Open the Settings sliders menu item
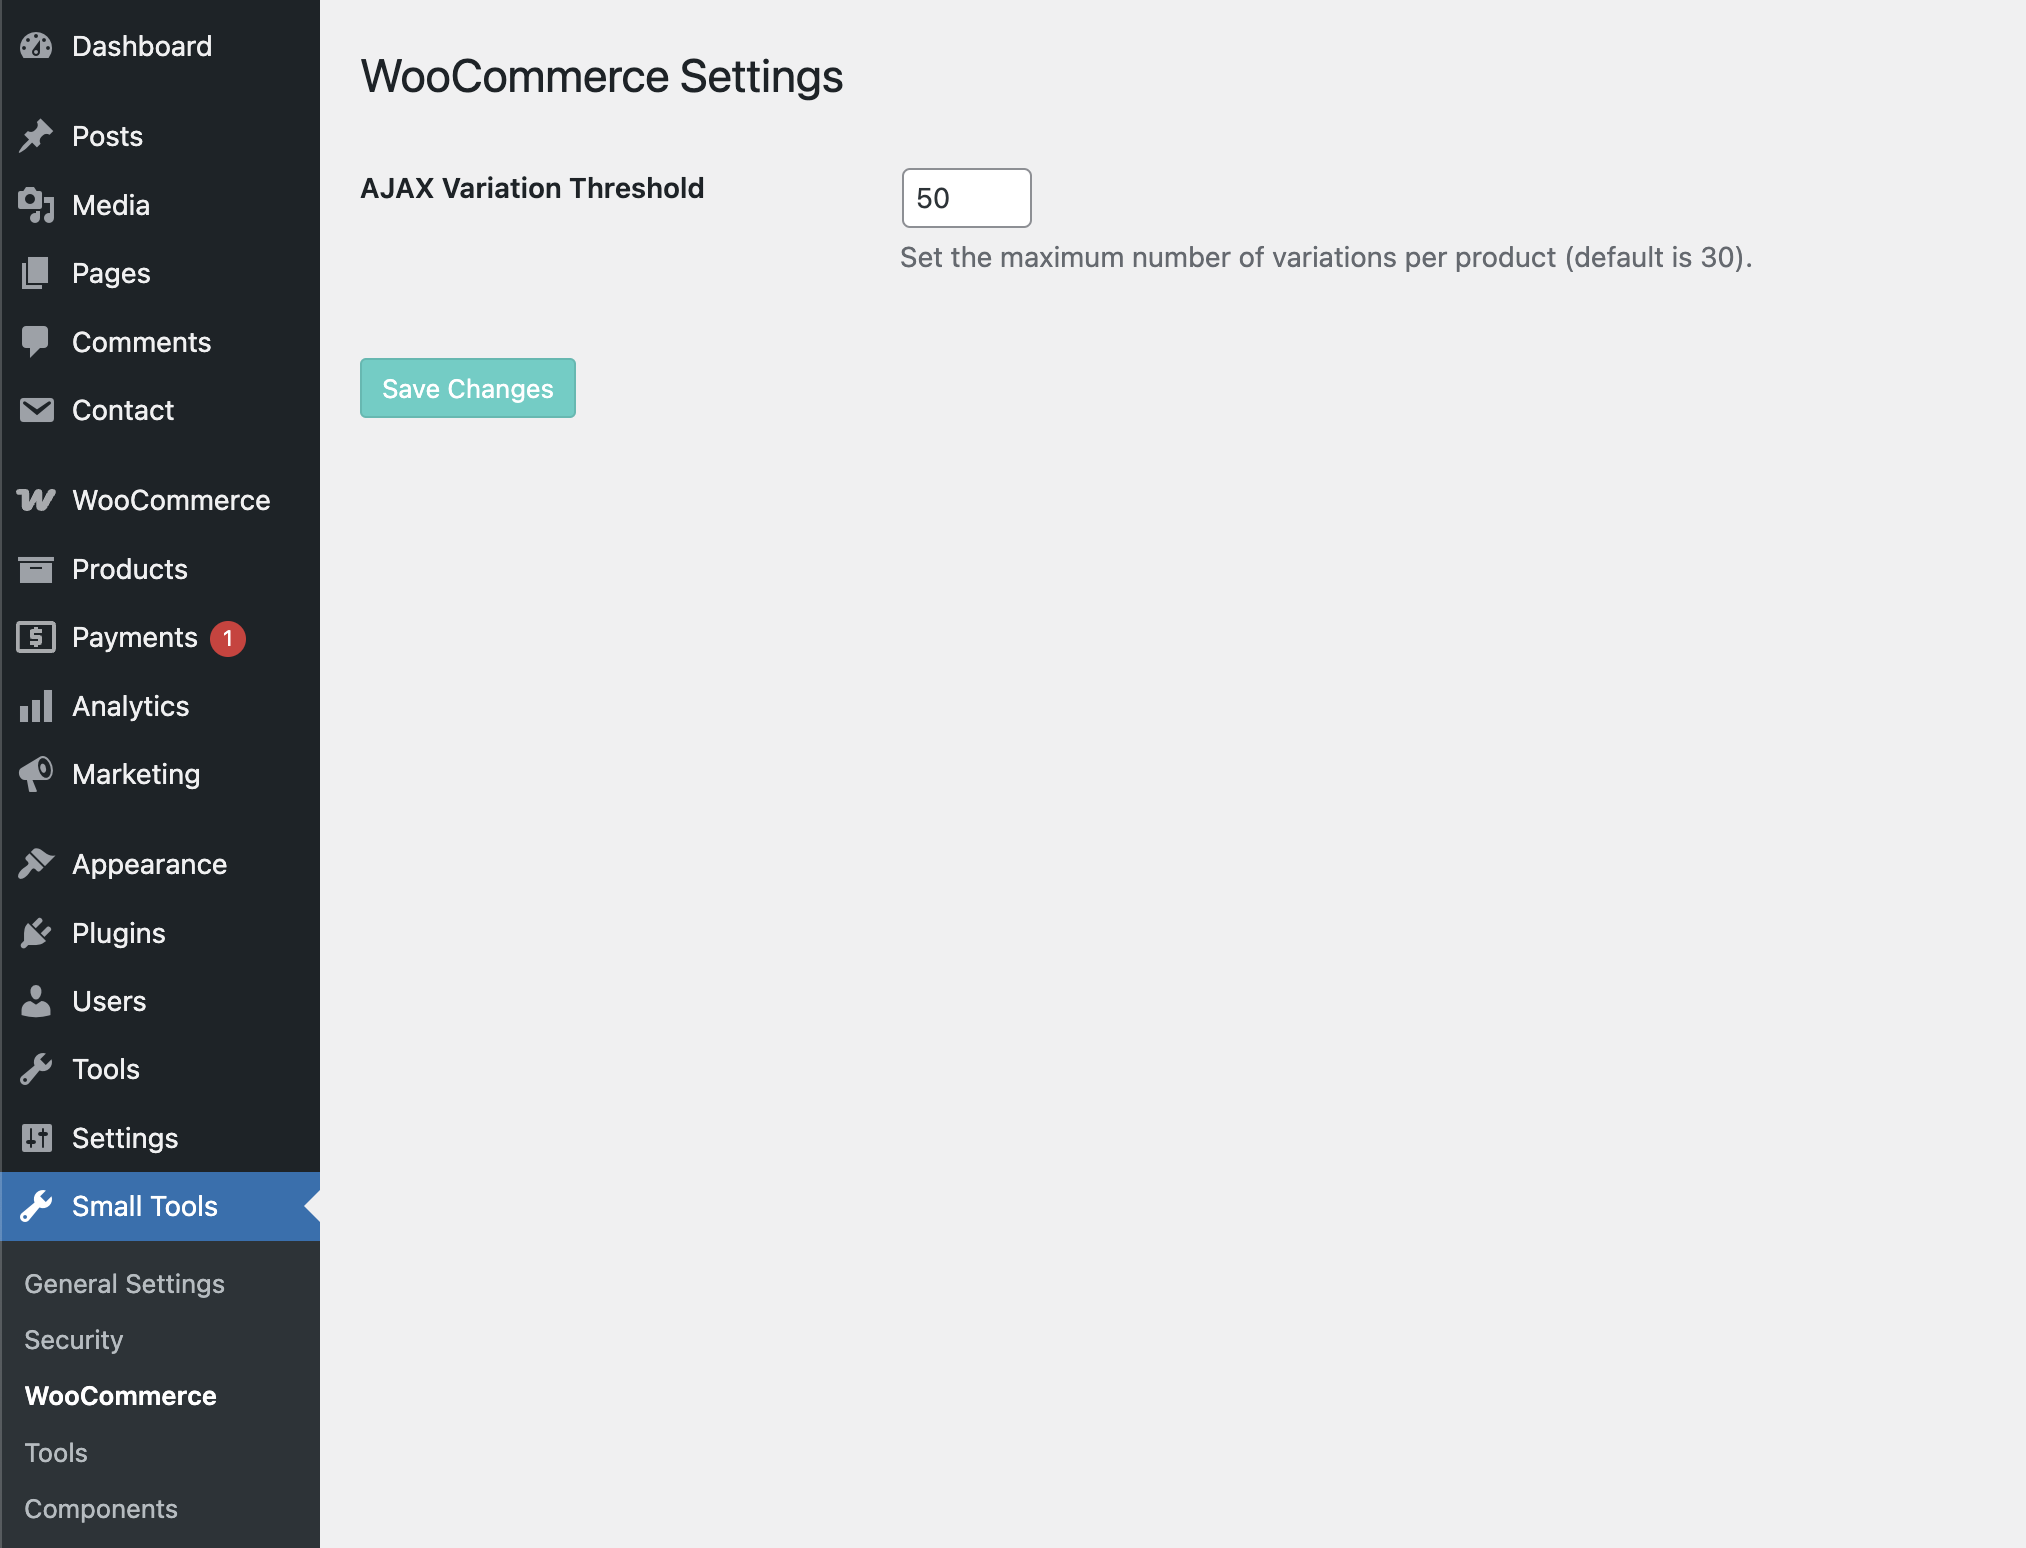 point(125,1138)
